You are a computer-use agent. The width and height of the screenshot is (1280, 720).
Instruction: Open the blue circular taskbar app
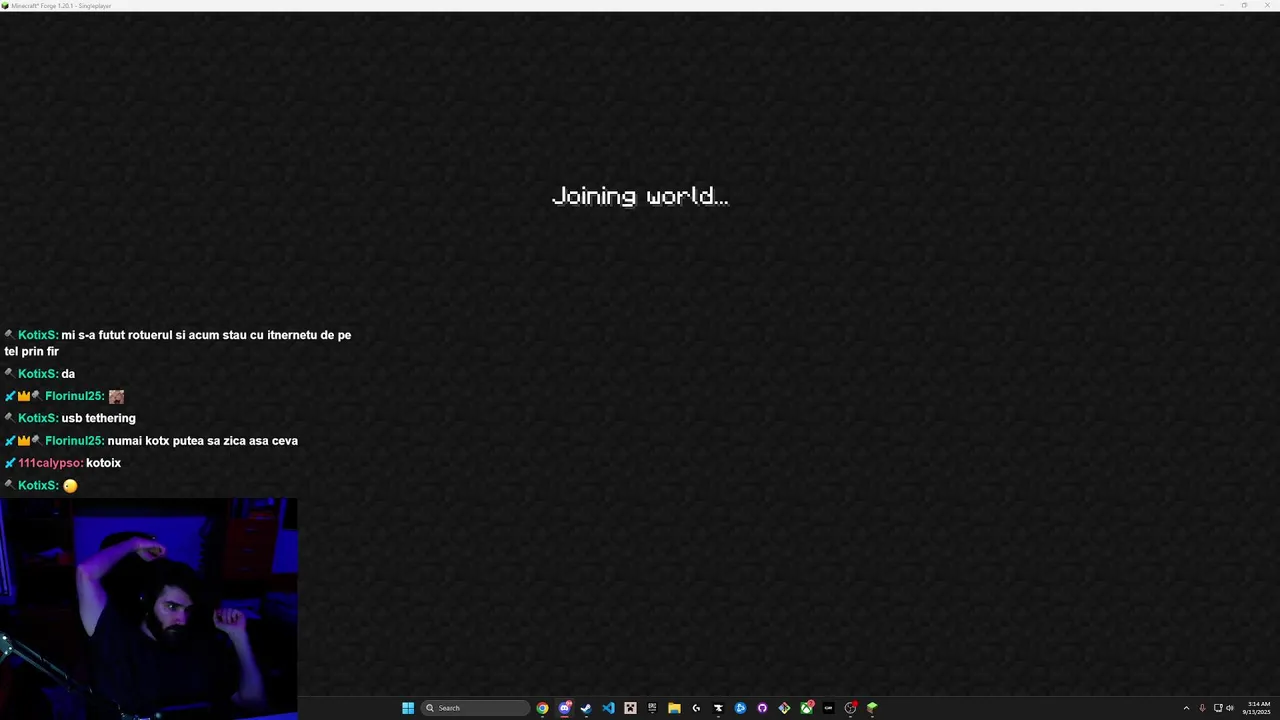(740, 708)
